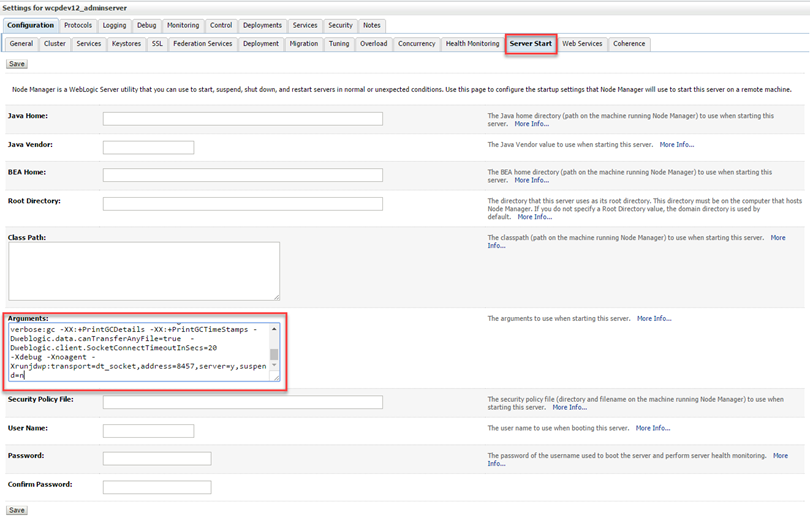The image size is (810, 529).
Task: Open the Logging tab
Action: coord(114,25)
